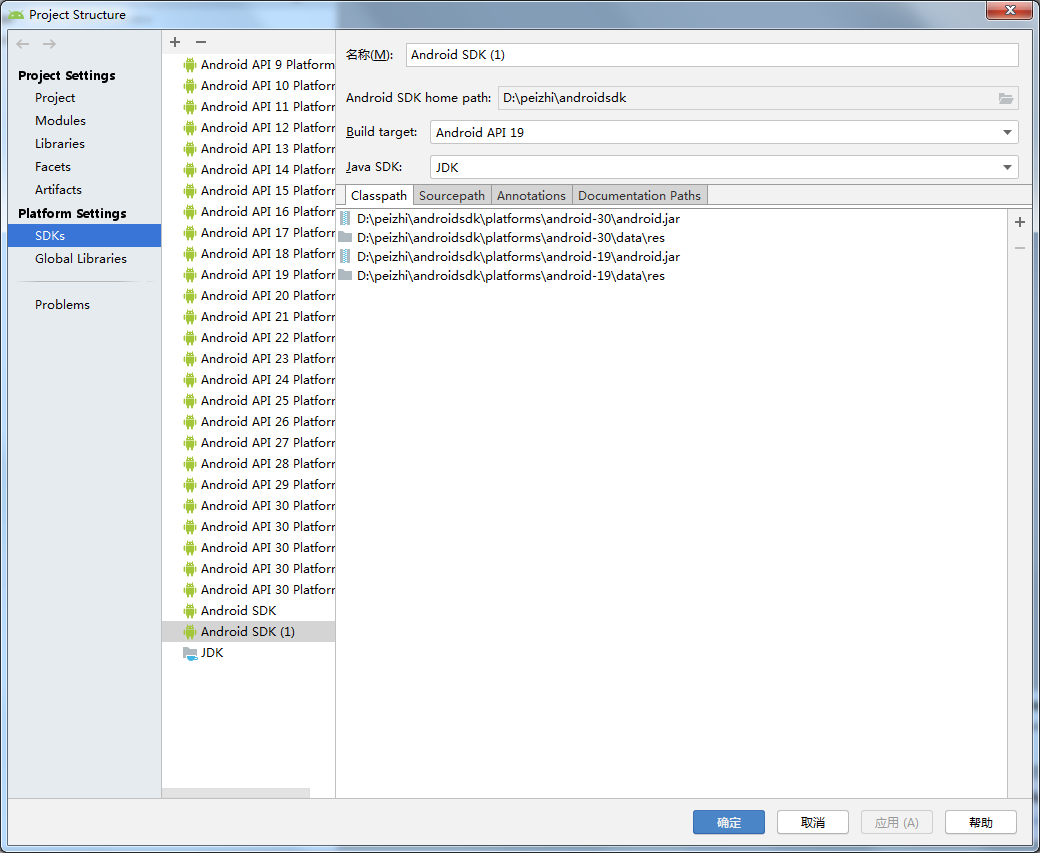Switch to the Sourcepath tab
This screenshot has height=853, width=1040.
click(x=452, y=196)
